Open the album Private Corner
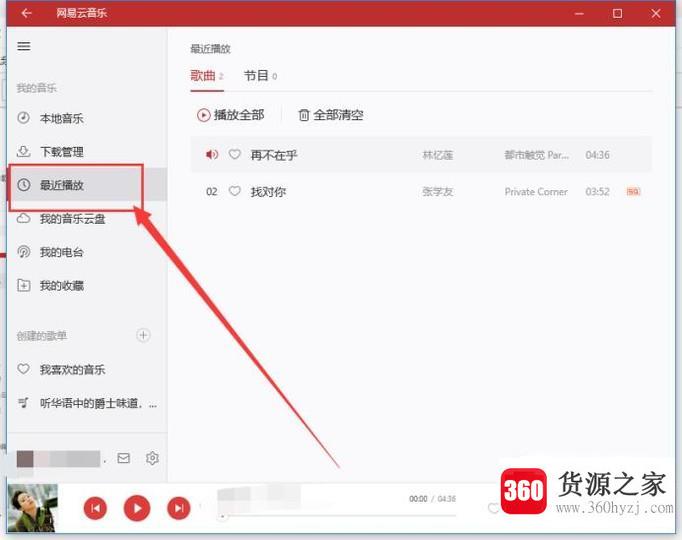Image resolution: width=682 pixels, height=540 pixels. [x=536, y=192]
